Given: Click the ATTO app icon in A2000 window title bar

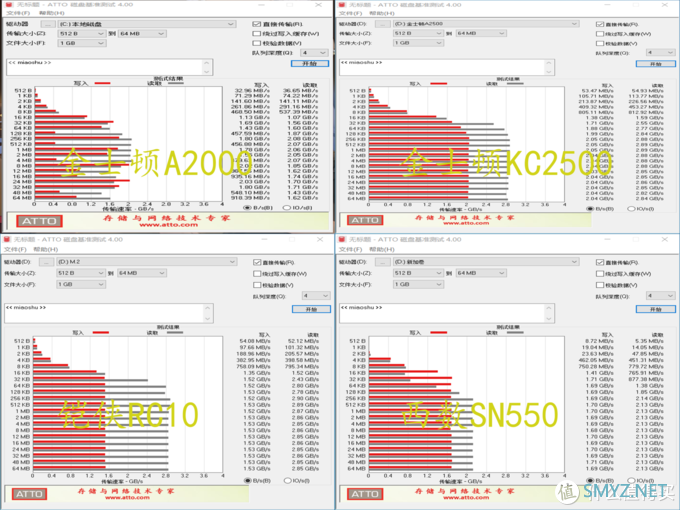Looking at the screenshot, I should tap(10, 4).
